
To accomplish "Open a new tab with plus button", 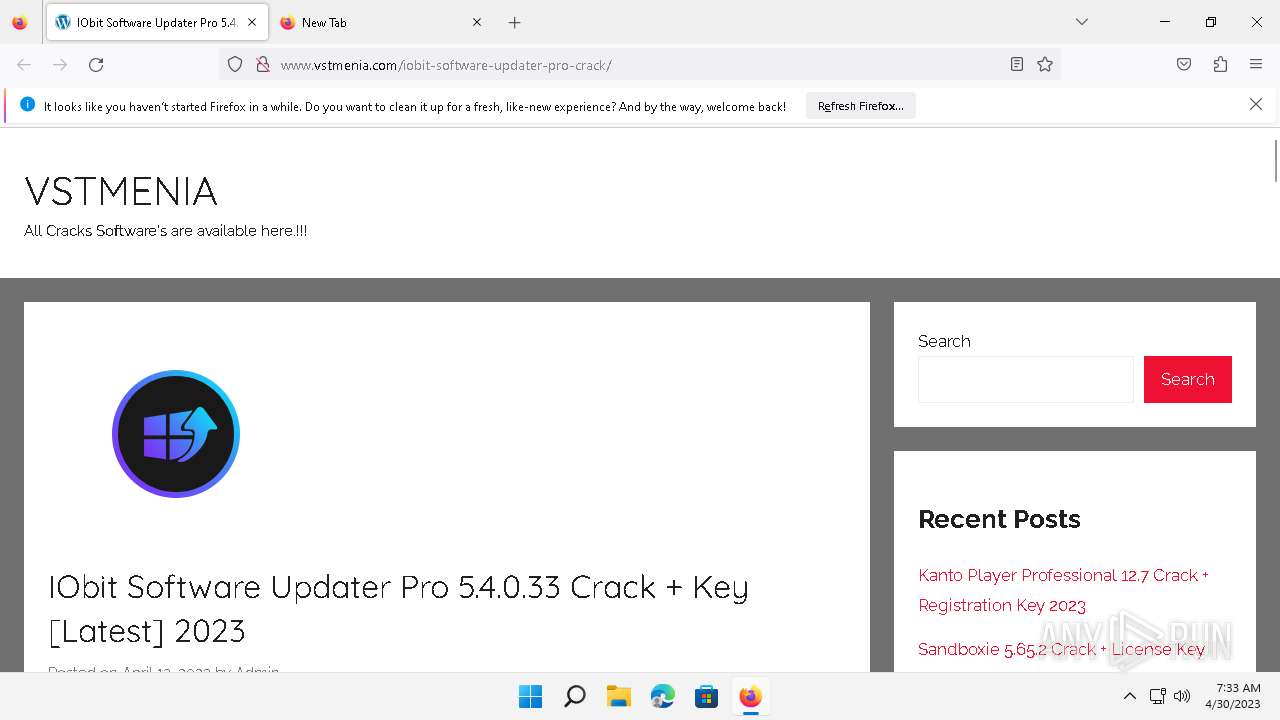I will [515, 22].
